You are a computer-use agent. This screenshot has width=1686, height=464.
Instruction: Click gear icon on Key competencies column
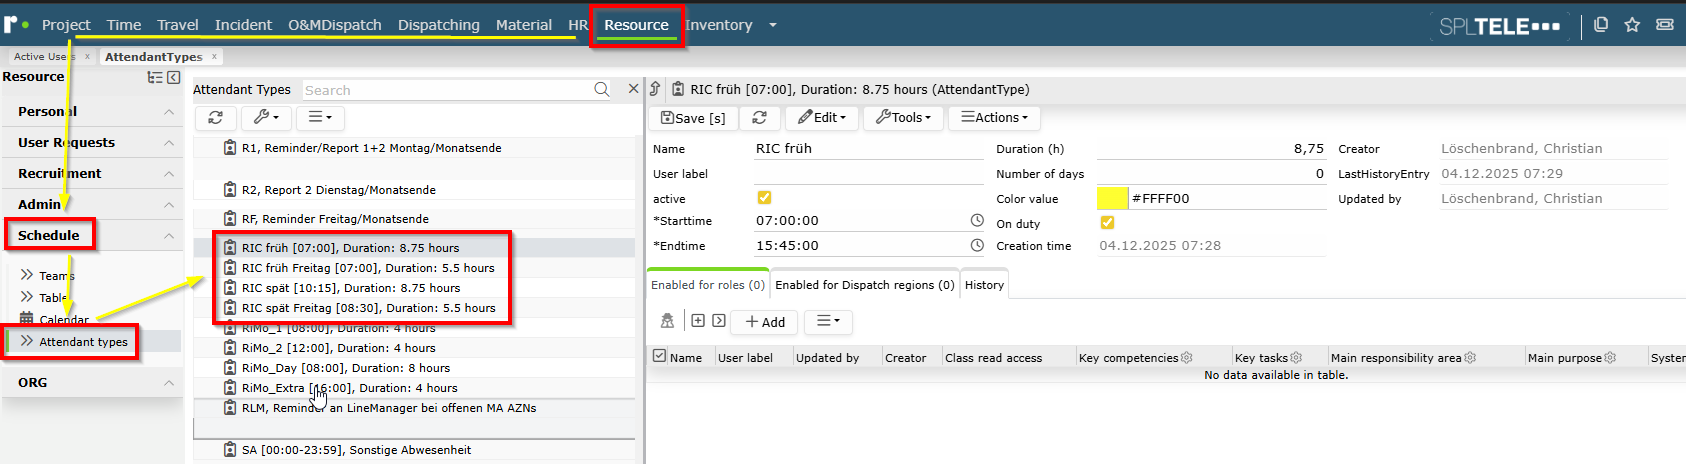(x=1187, y=357)
